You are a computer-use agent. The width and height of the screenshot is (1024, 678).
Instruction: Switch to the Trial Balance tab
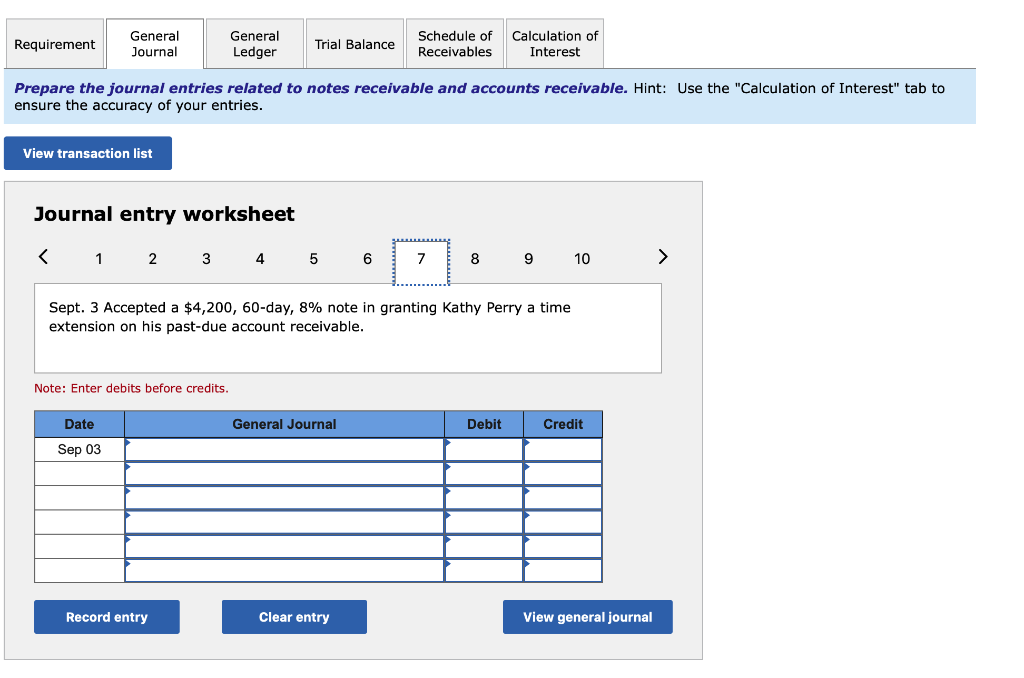[355, 44]
